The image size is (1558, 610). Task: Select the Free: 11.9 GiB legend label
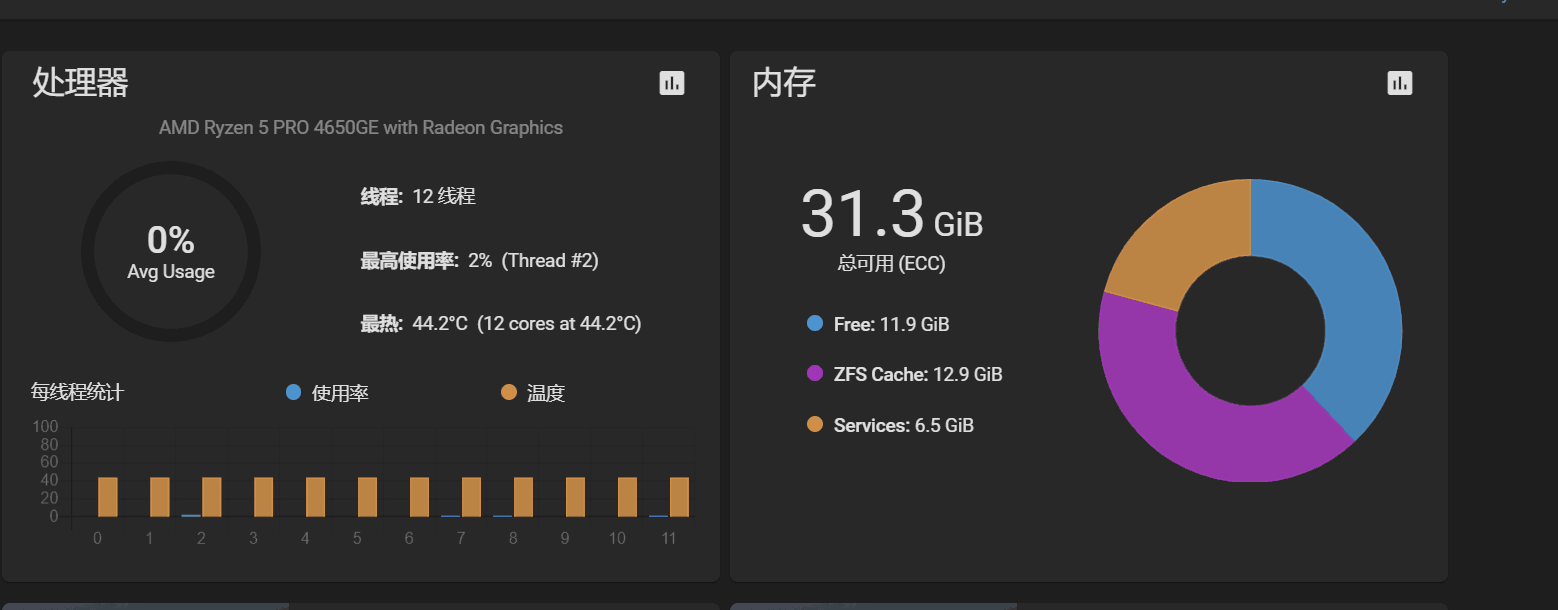coord(891,324)
